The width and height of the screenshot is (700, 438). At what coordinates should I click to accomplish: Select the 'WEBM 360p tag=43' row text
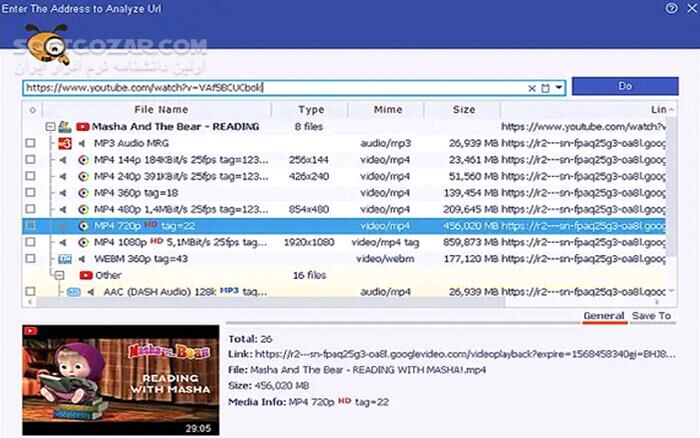coord(141,259)
